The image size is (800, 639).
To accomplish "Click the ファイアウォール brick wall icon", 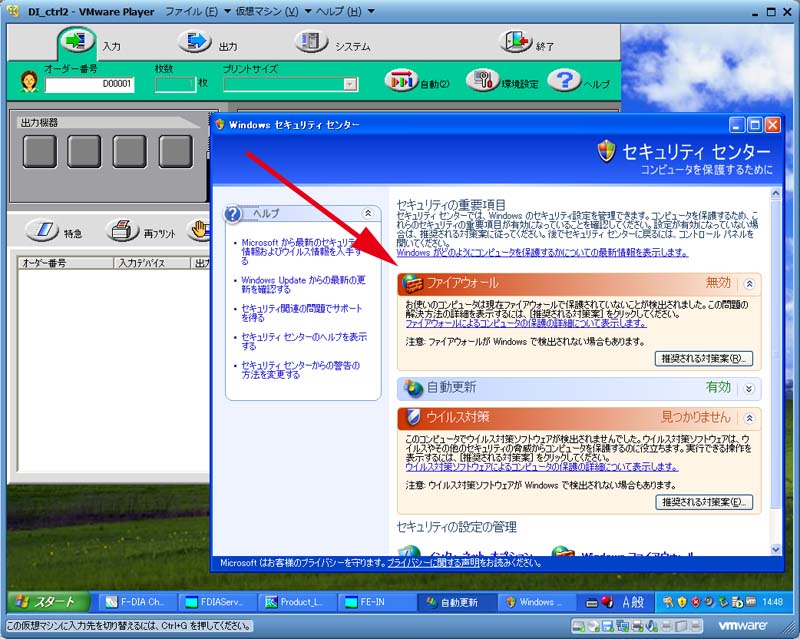I will point(412,284).
